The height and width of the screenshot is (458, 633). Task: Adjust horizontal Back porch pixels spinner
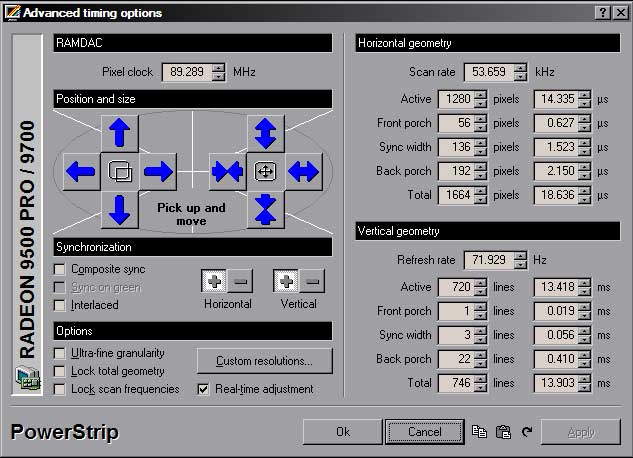click(480, 171)
